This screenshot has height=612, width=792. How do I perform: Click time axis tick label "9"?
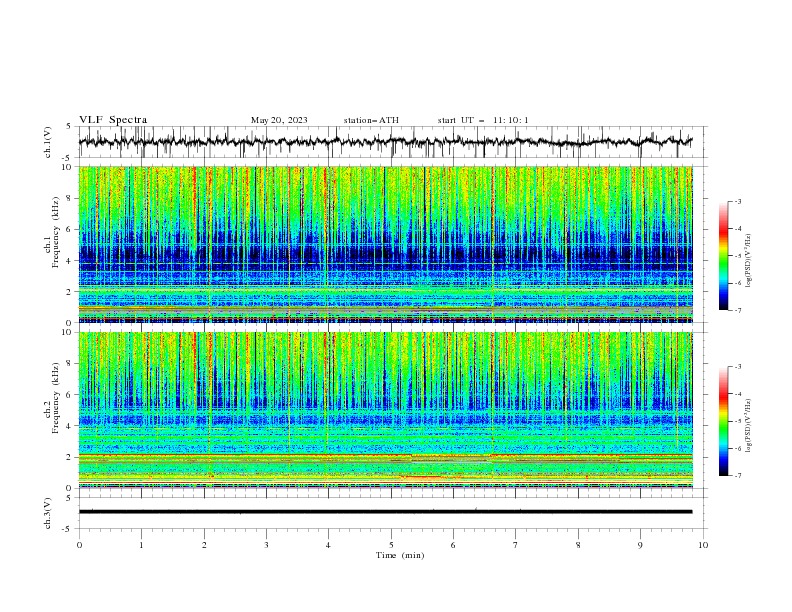(x=640, y=545)
